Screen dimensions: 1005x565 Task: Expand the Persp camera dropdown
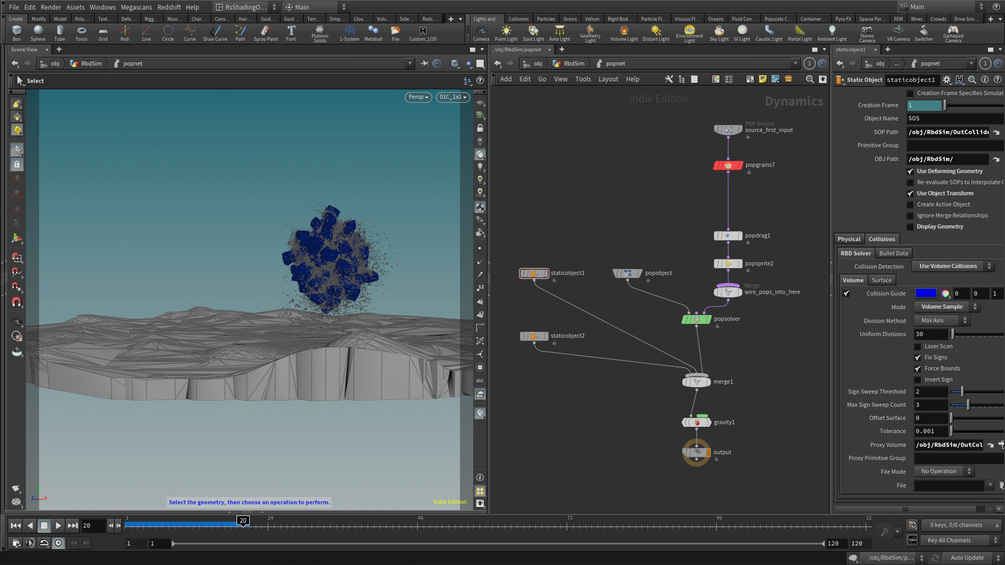pos(418,97)
